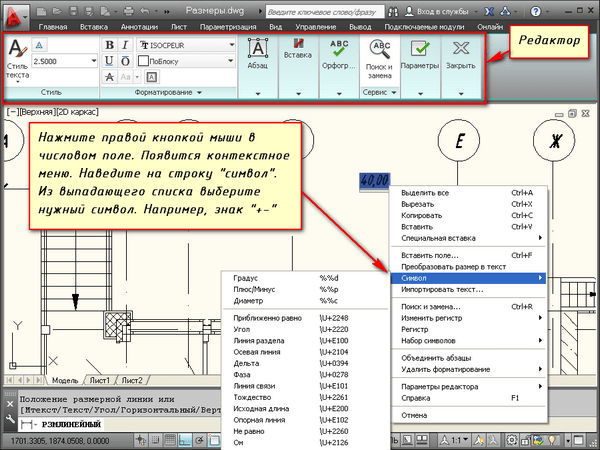This screenshot has width=600, height=450.
Task: Switch to the Управление ribbon tab
Action: [316, 27]
